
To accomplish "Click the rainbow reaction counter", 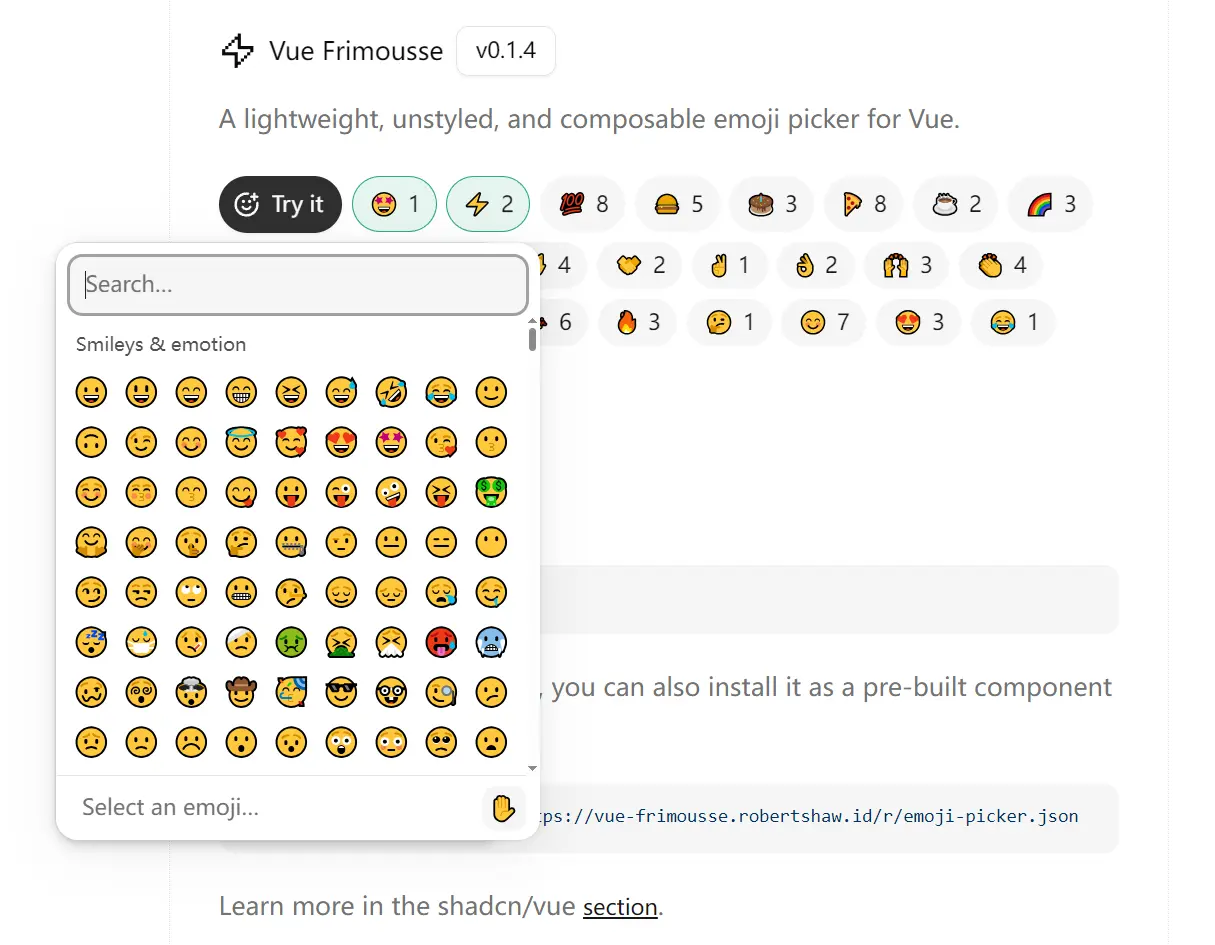I will [x=1050, y=204].
